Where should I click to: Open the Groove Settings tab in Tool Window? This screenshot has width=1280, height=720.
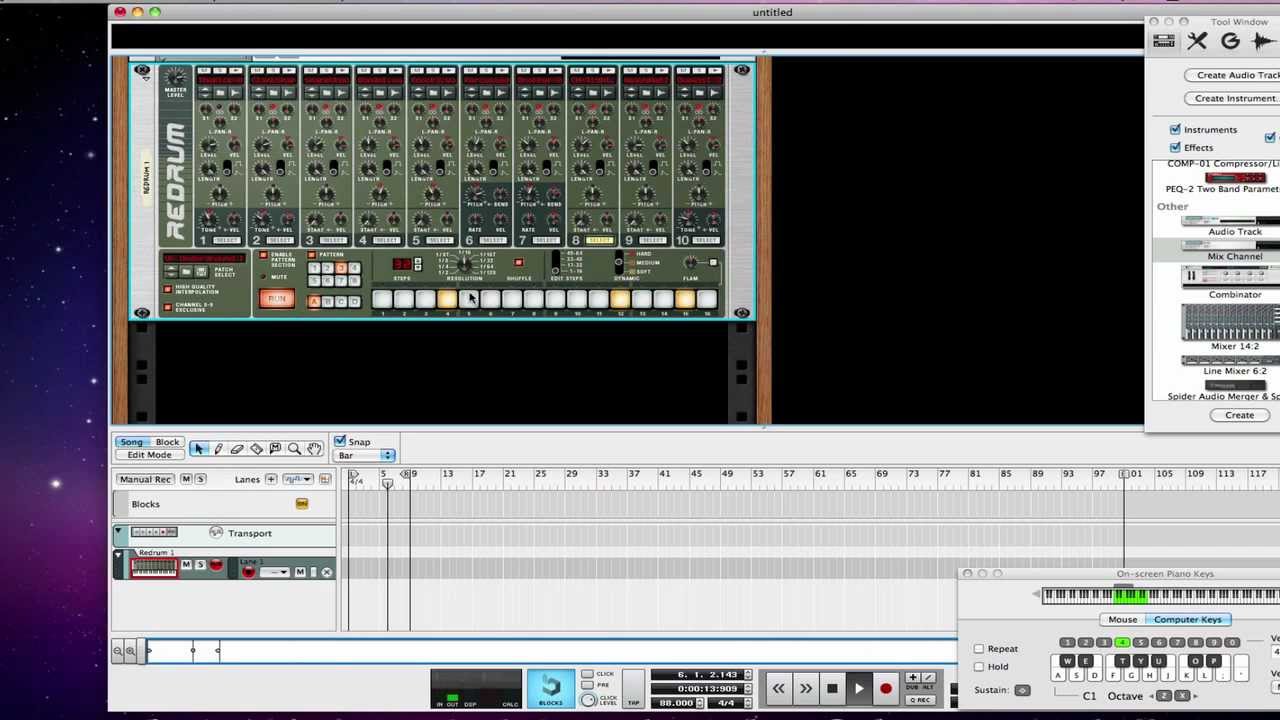tap(1230, 41)
